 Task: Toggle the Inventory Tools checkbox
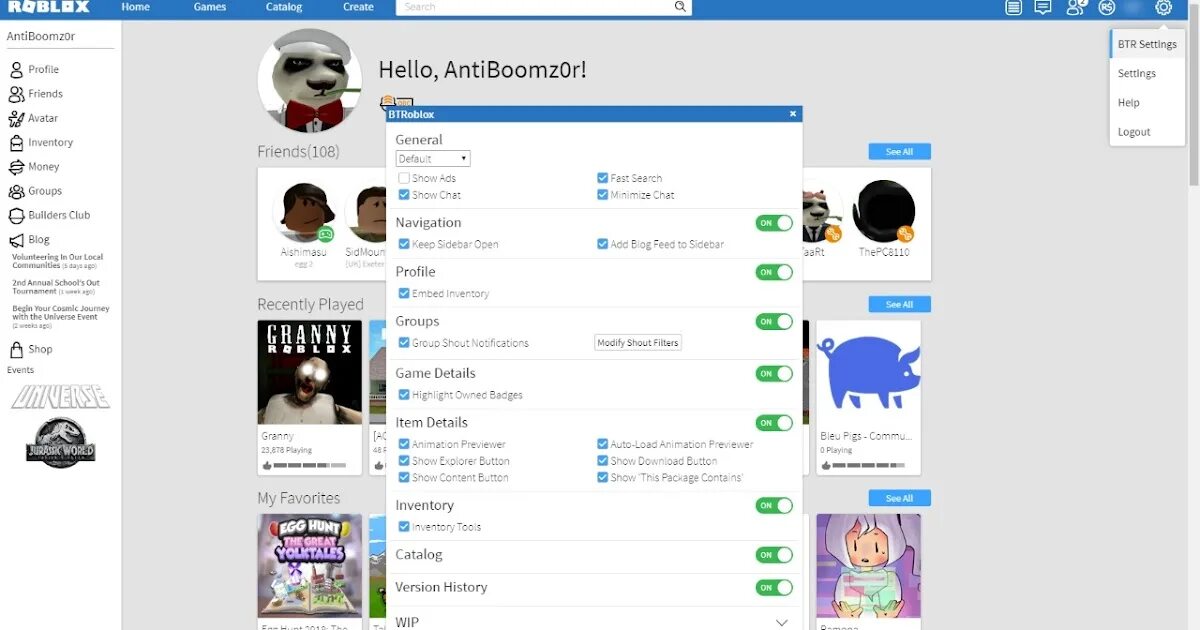pyautogui.click(x=404, y=527)
